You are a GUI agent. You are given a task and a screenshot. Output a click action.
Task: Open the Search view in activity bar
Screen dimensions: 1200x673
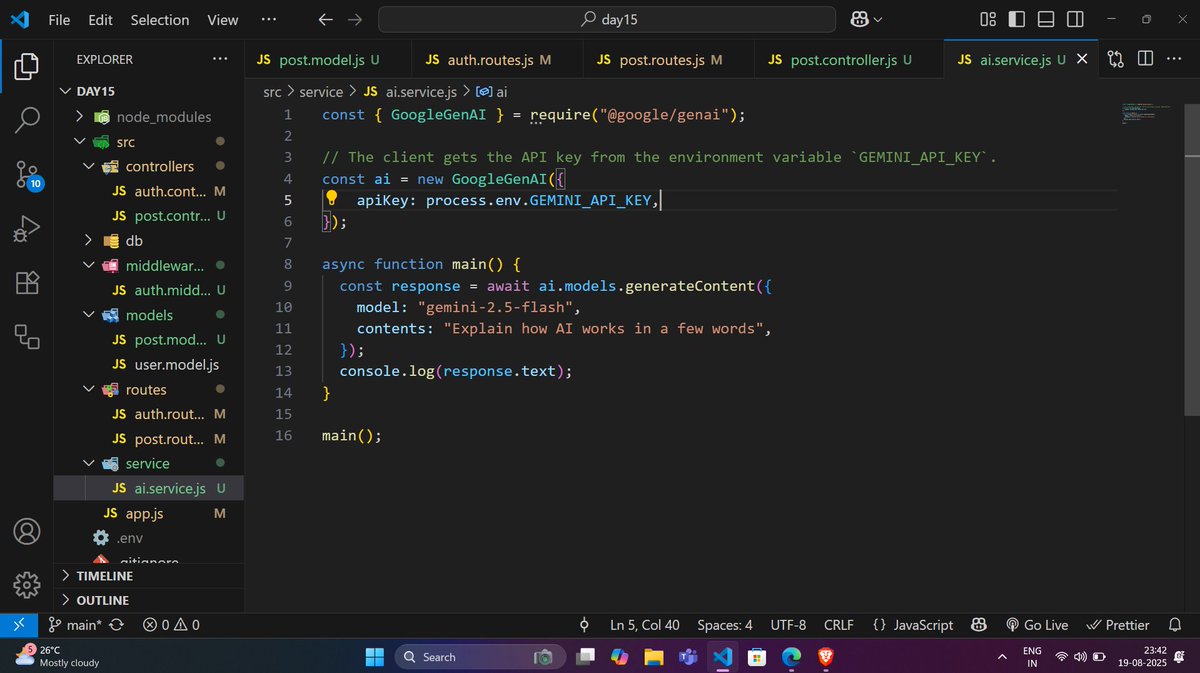point(27,120)
